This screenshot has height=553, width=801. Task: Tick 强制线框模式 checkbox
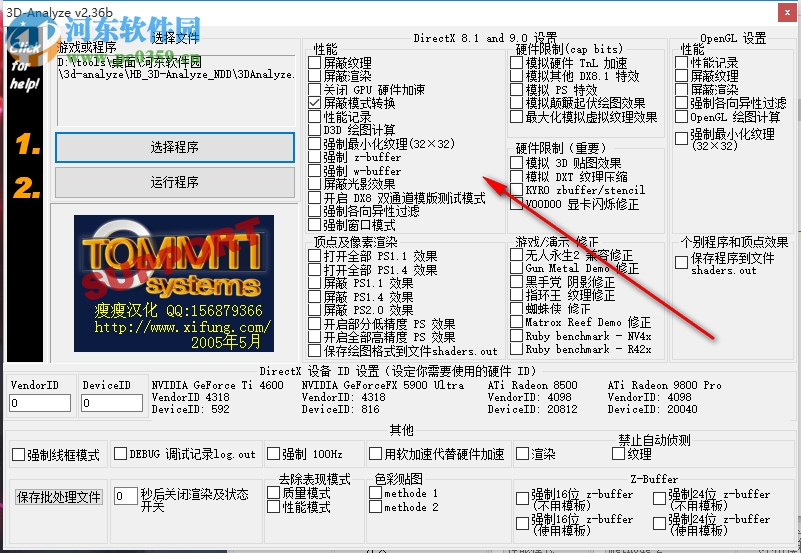click(18, 454)
